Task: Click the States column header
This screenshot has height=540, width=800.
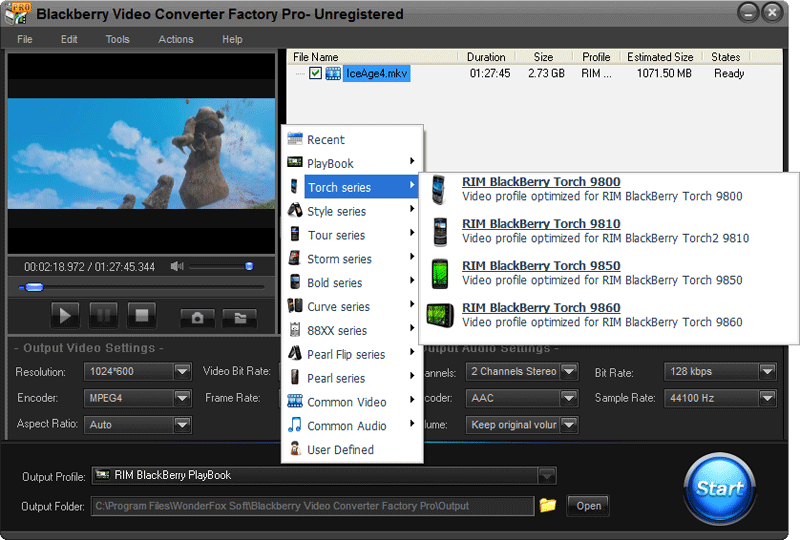Action: click(x=726, y=57)
